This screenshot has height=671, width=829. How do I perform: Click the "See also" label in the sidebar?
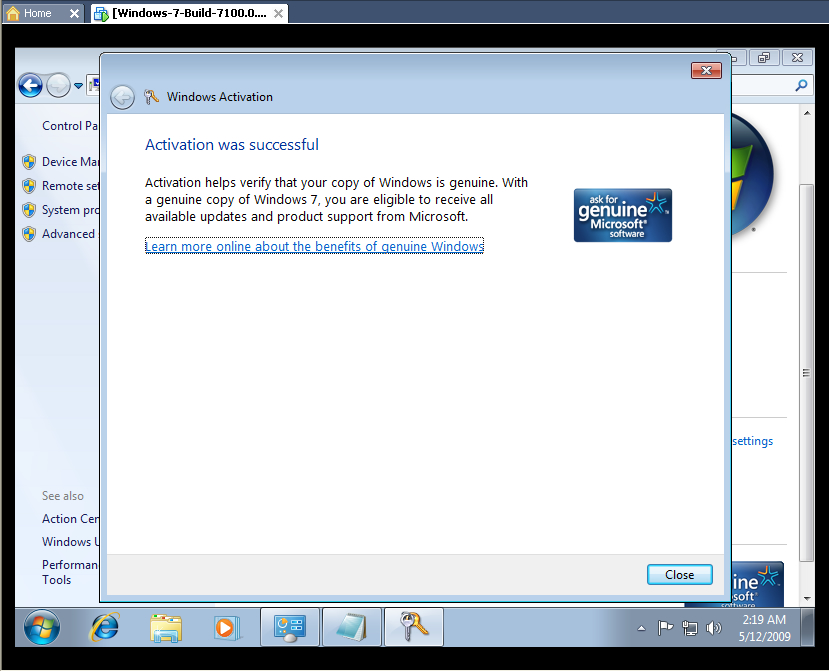tap(63, 496)
